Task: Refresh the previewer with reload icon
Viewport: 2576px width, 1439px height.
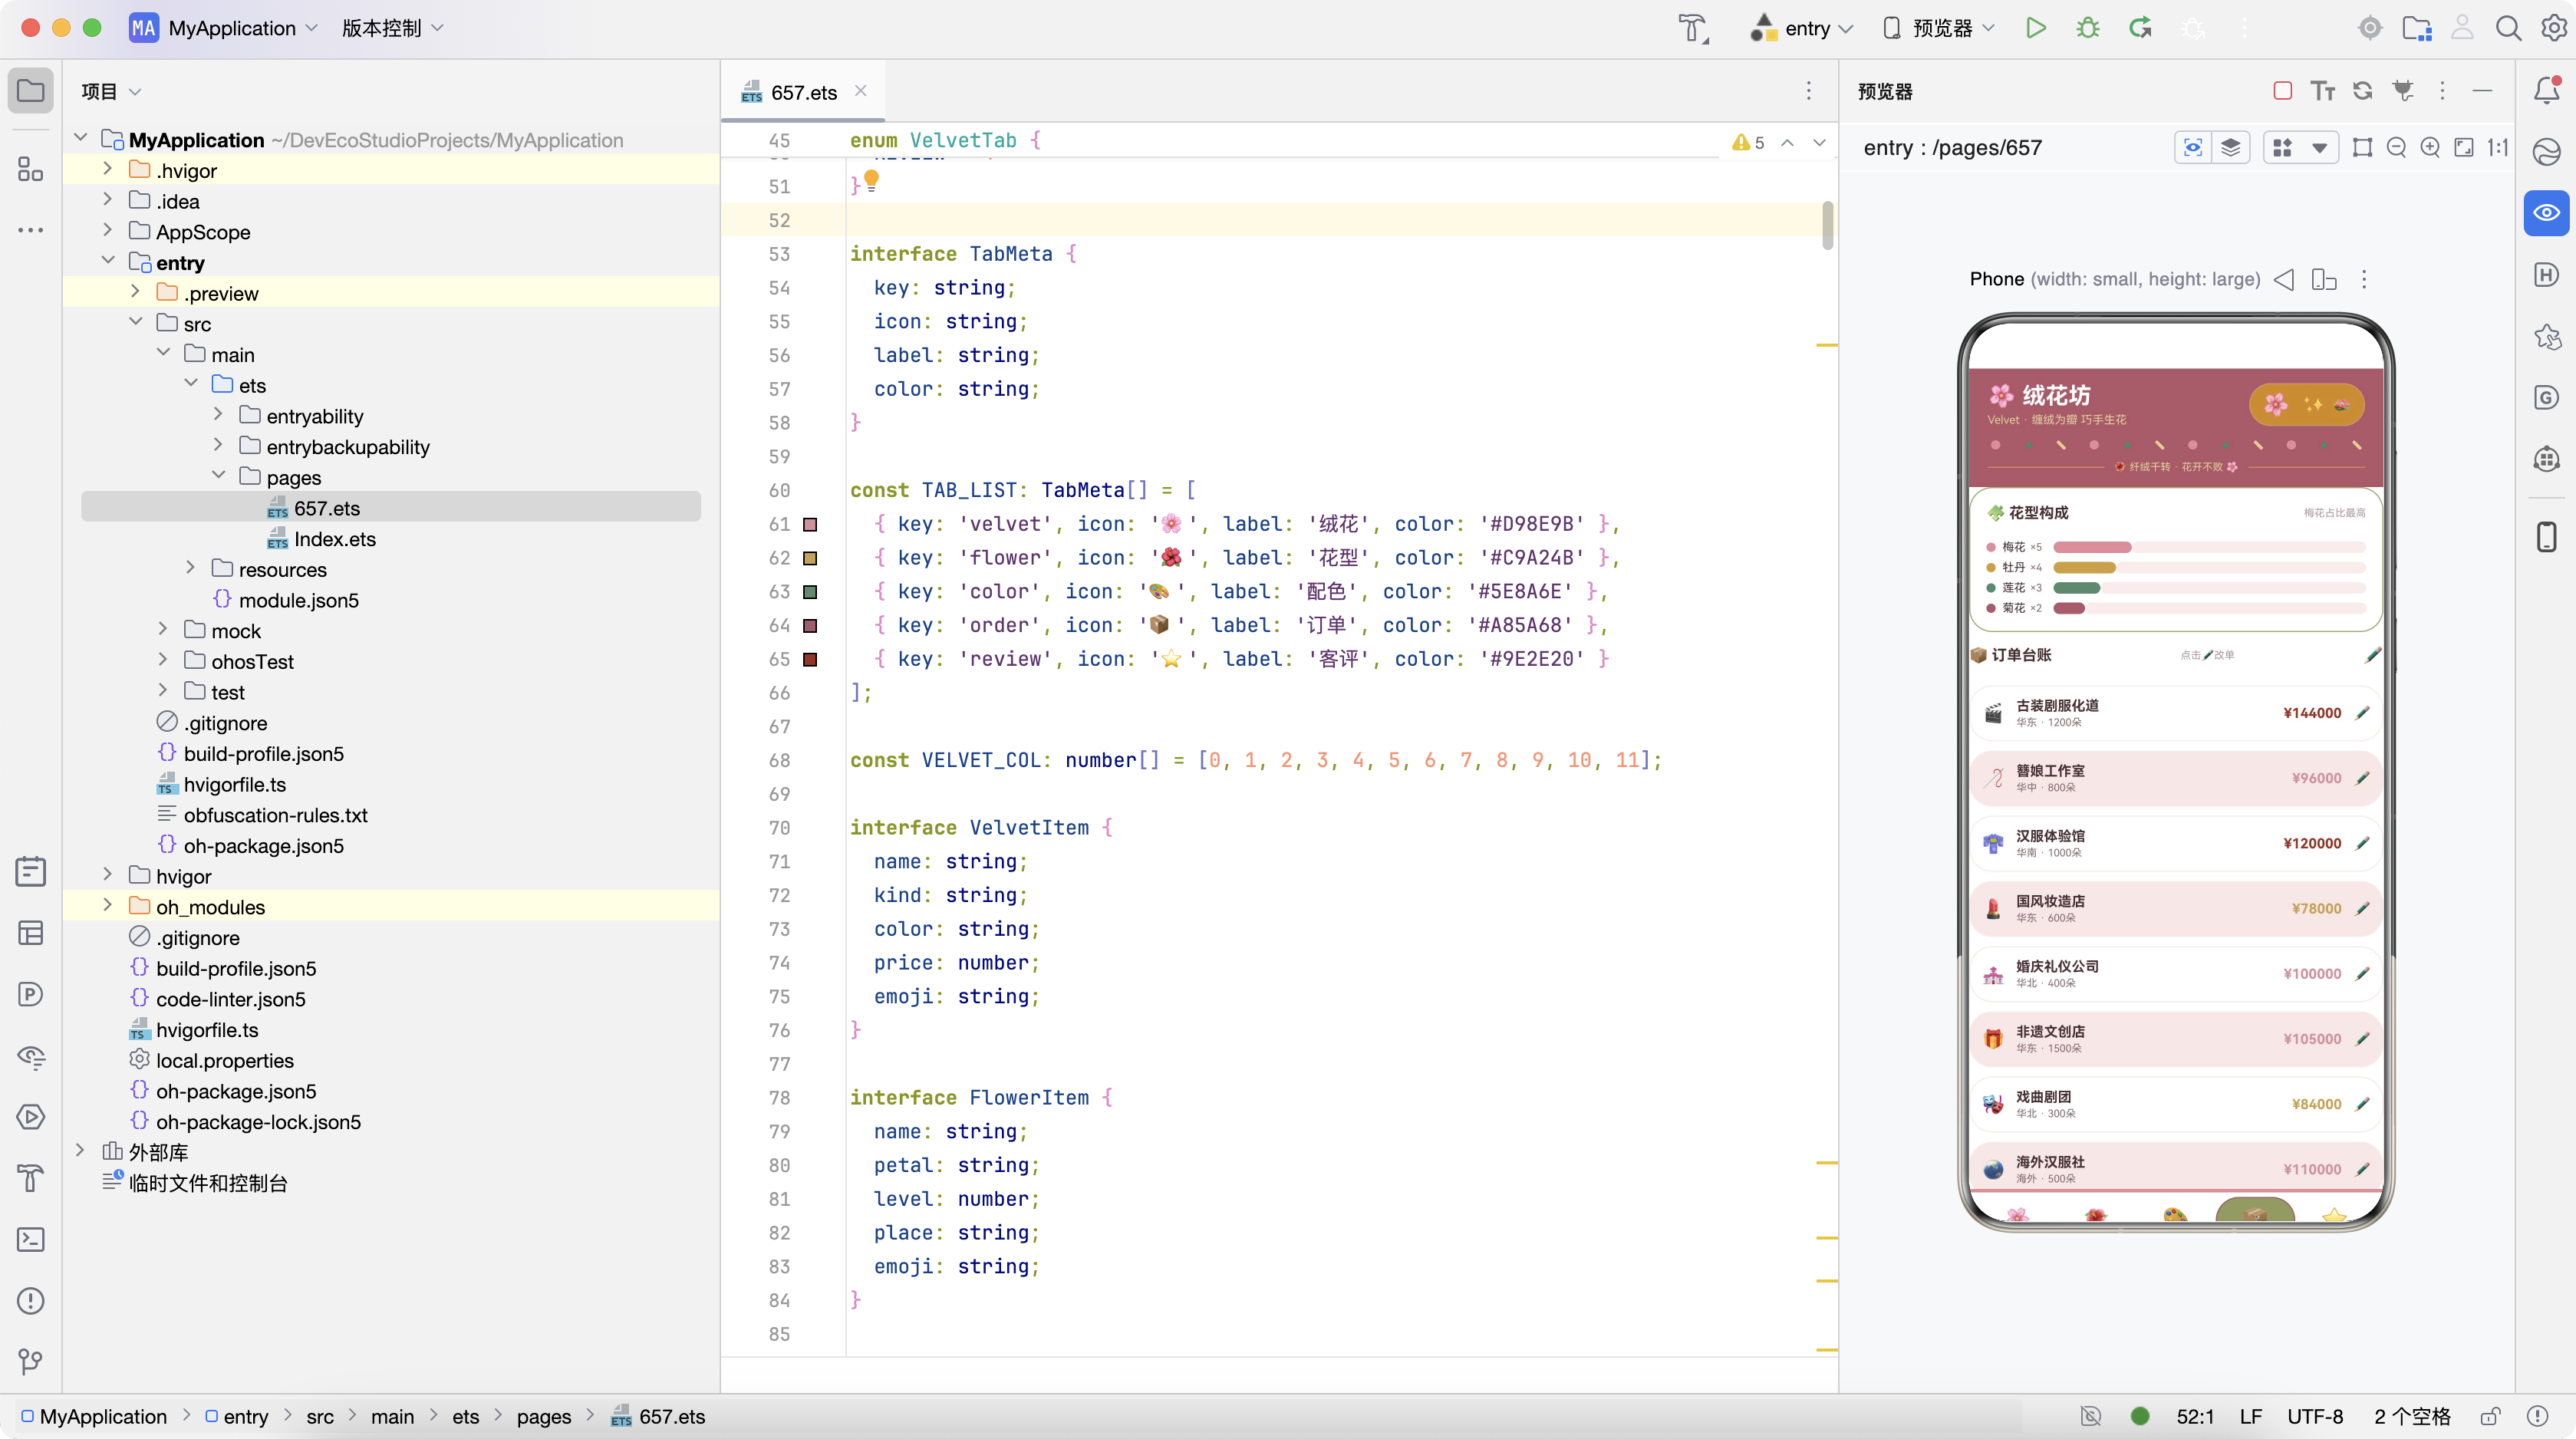Action: tap(2363, 91)
